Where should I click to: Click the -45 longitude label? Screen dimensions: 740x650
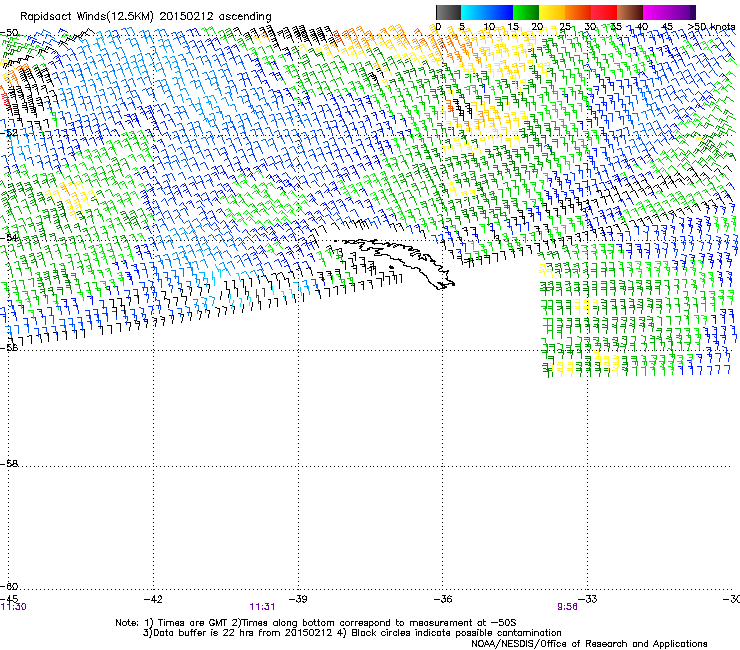coord(9,599)
